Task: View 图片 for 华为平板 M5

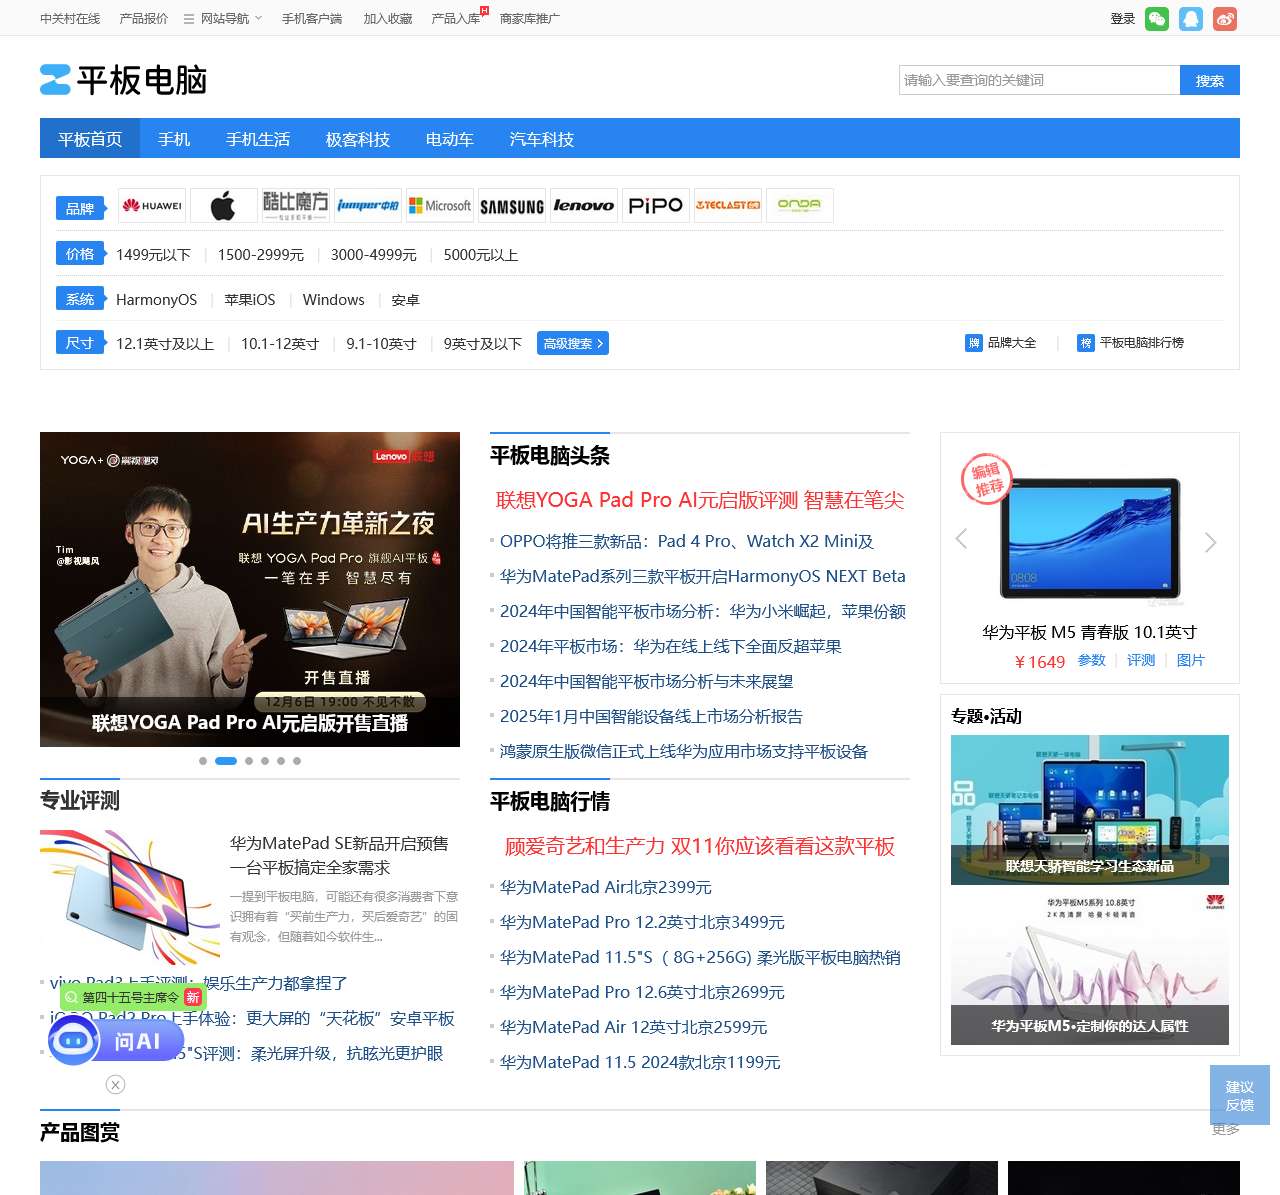Action: click(1191, 660)
